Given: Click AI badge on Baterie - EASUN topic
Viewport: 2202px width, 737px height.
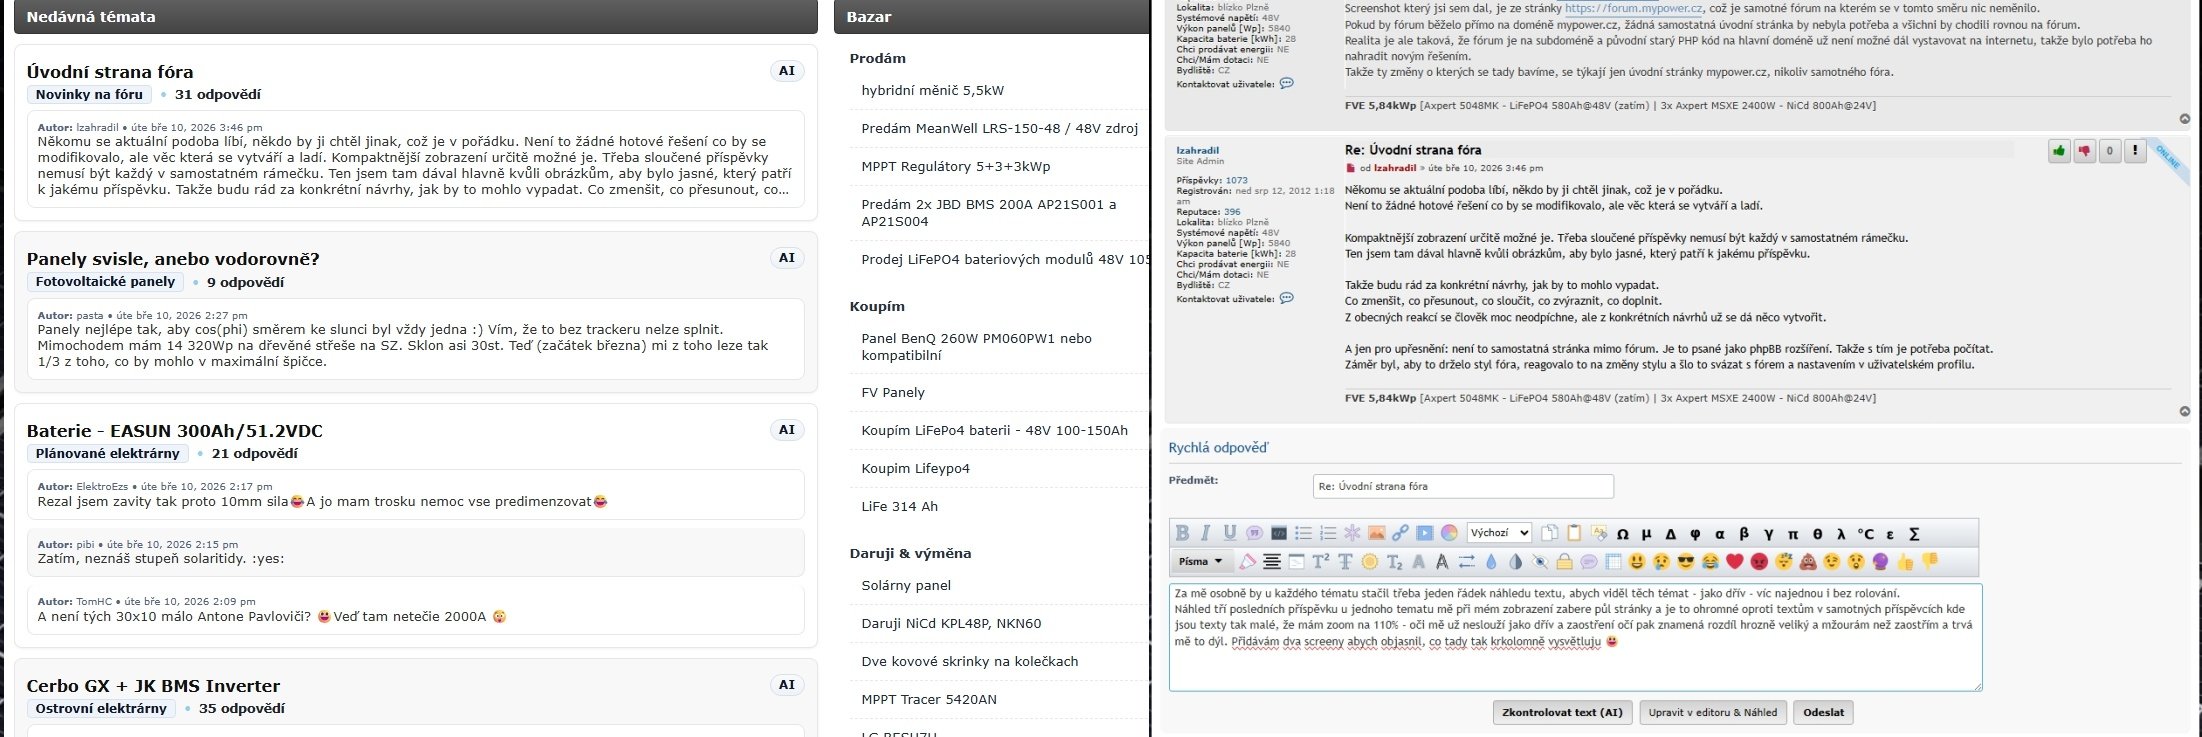Looking at the screenshot, I should (787, 430).
